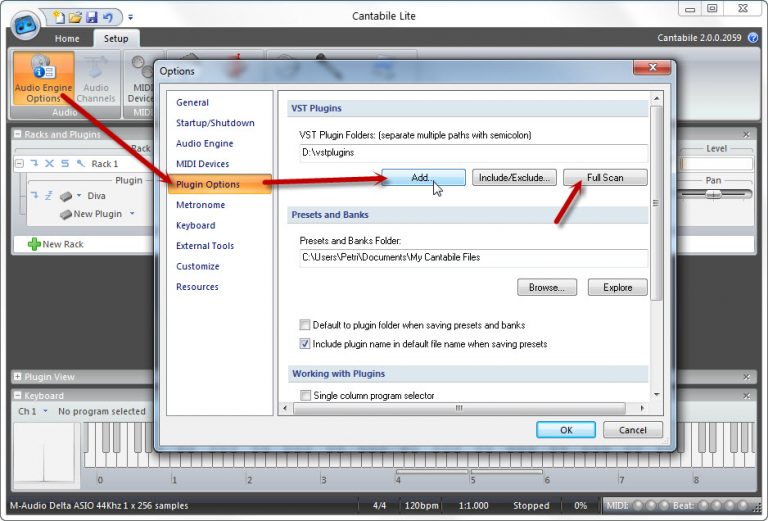Viewport: 768px width, 521px height.
Task: Click the Save floppy disk icon
Action: tap(92, 18)
